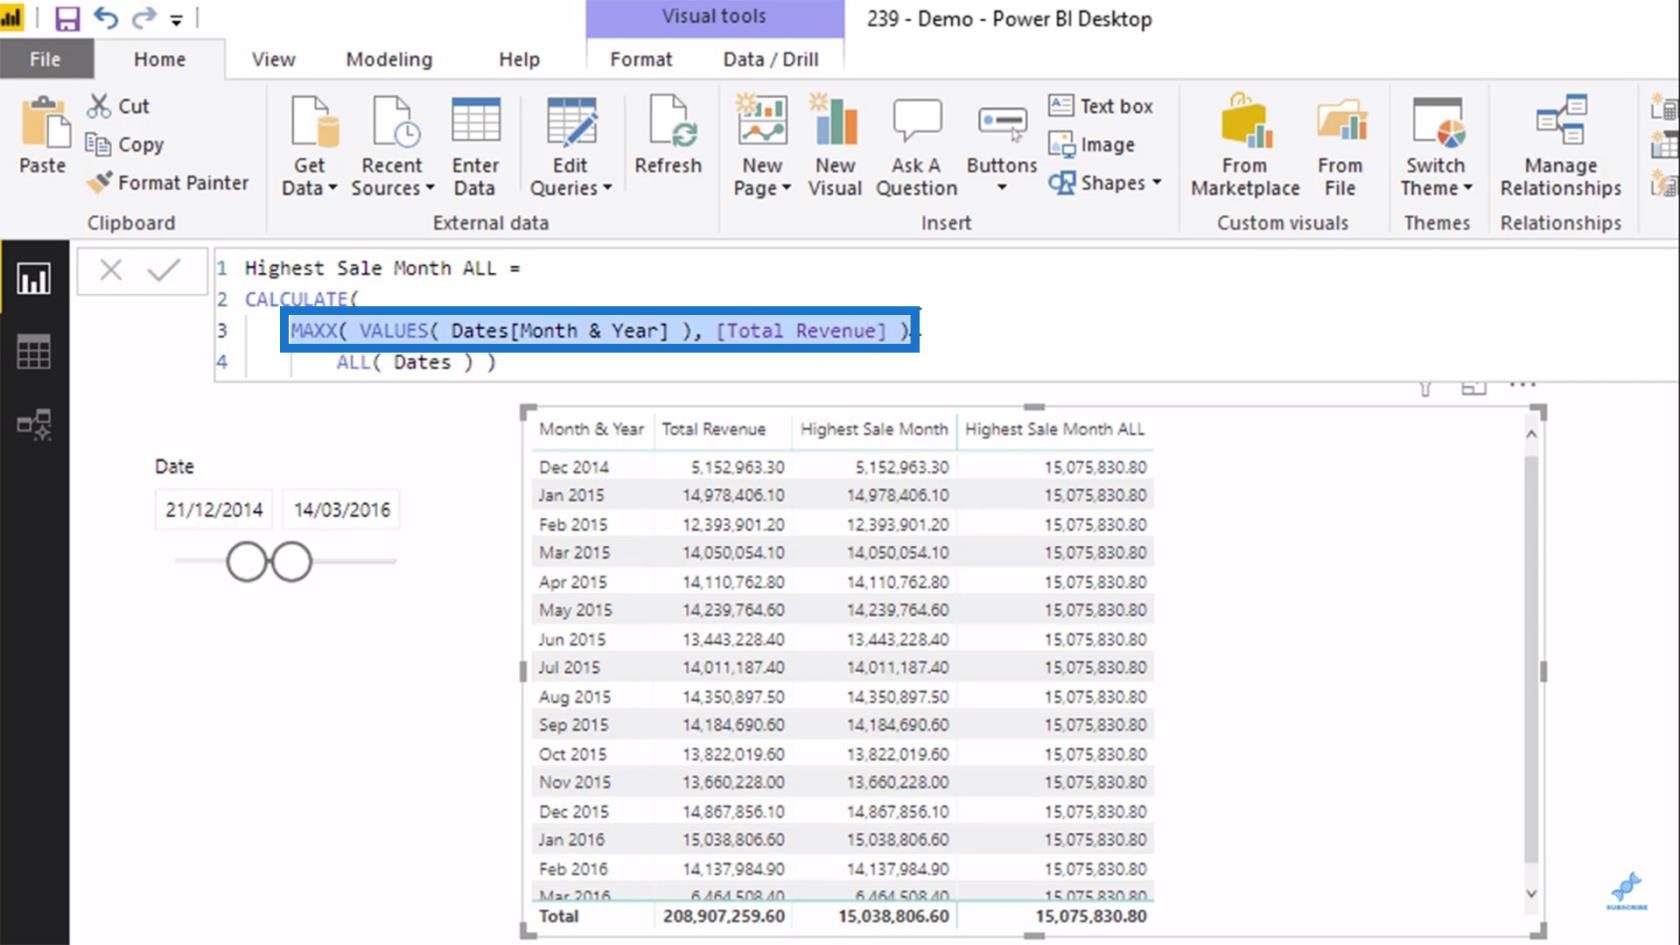The height and width of the screenshot is (945, 1680).
Task: Click the Paste button
Action: pos(43,137)
